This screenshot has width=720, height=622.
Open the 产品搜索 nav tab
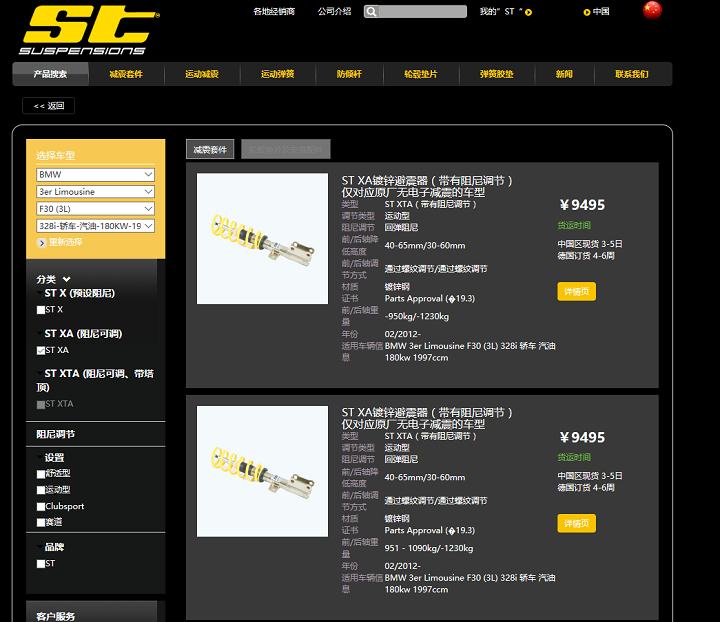pyautogui.click(x=51, y=74)
